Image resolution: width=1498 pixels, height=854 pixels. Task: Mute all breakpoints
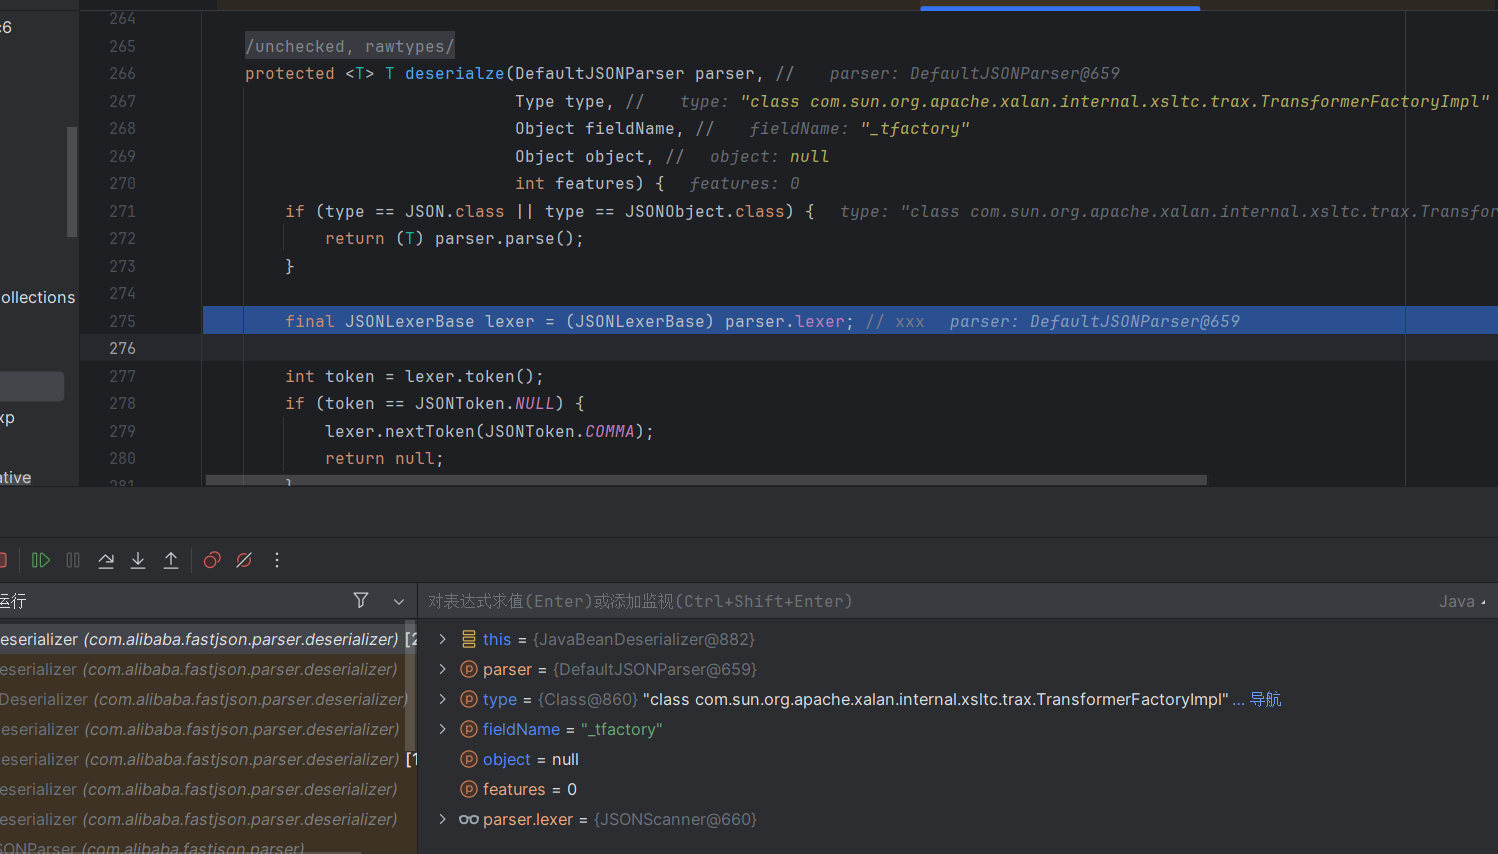pyautogui.click(x=244, y=560)
